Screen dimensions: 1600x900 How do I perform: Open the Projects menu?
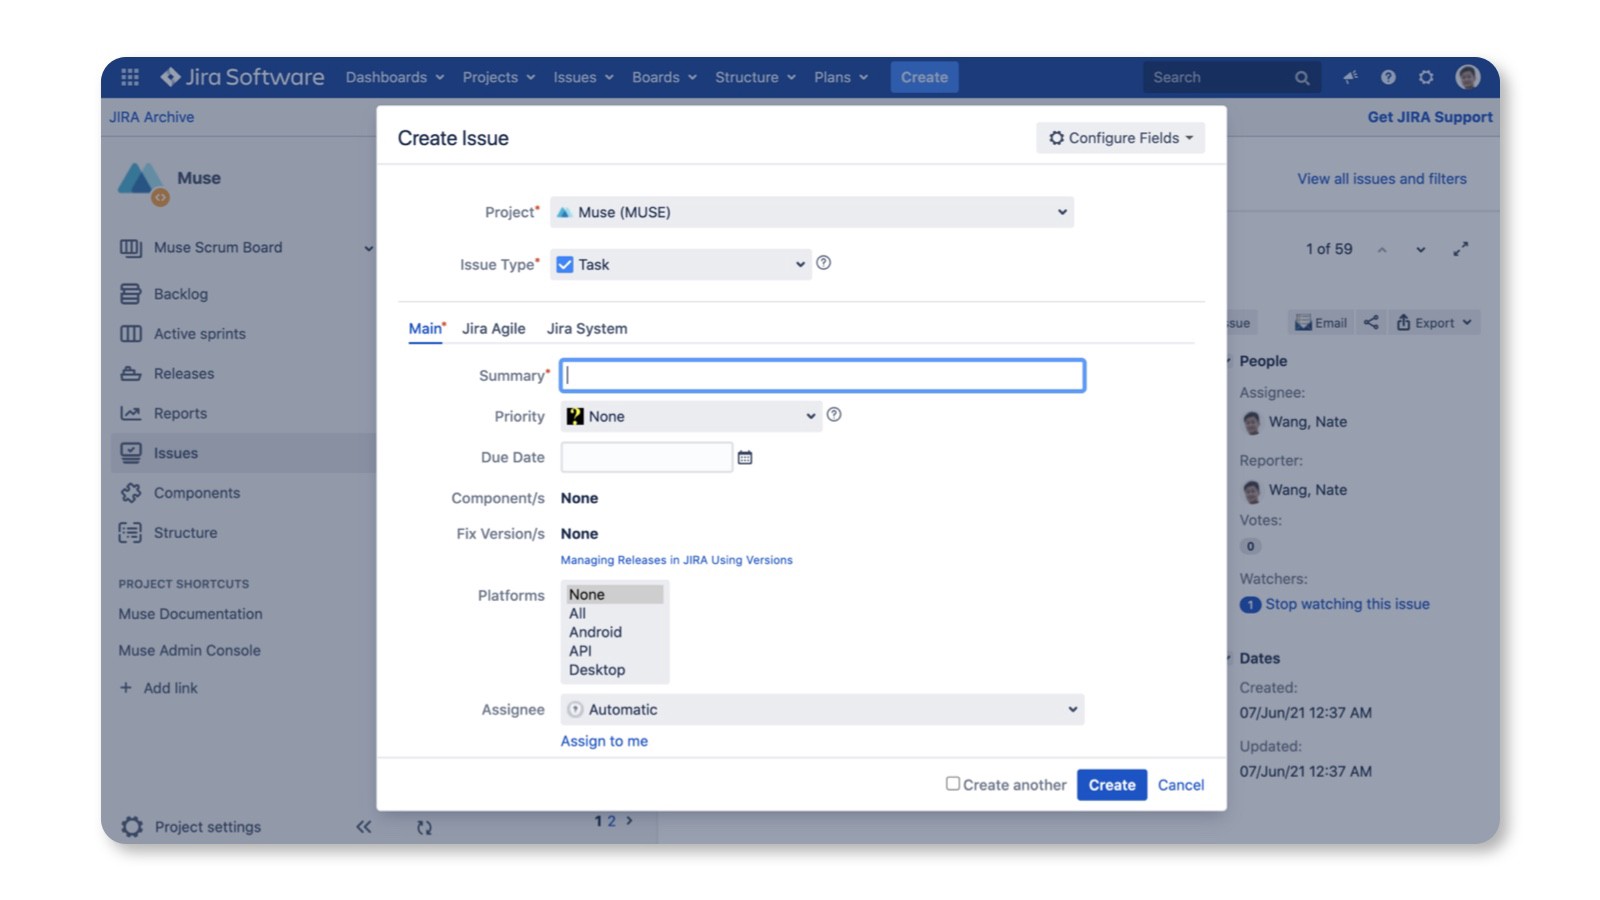click(x=499, y=77)
